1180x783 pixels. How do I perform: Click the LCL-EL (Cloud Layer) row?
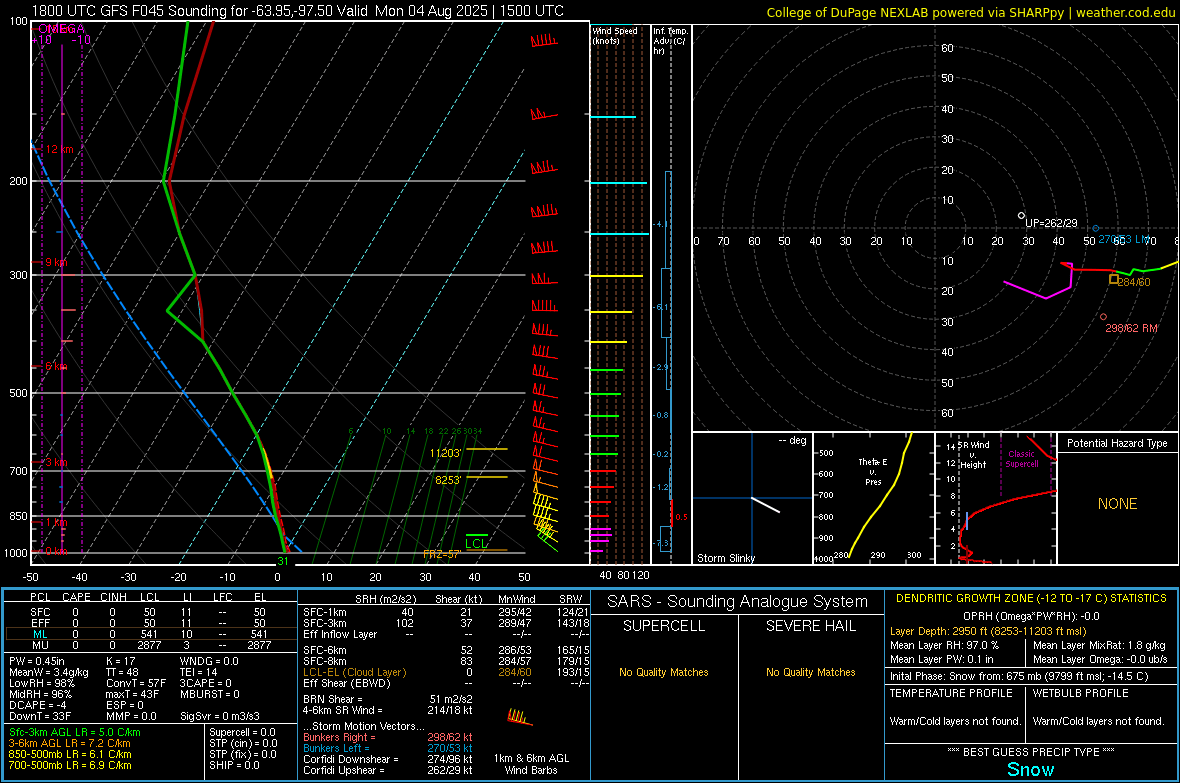pos(446,672)
